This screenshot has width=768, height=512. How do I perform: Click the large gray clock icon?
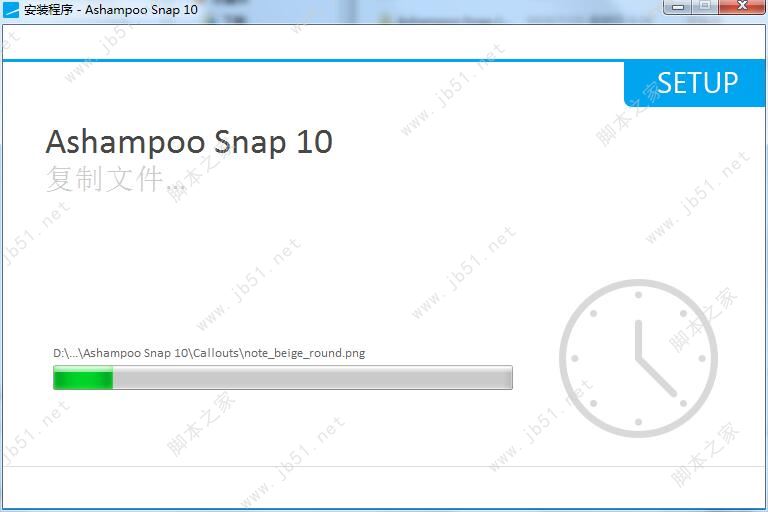[x=638, y=359]
